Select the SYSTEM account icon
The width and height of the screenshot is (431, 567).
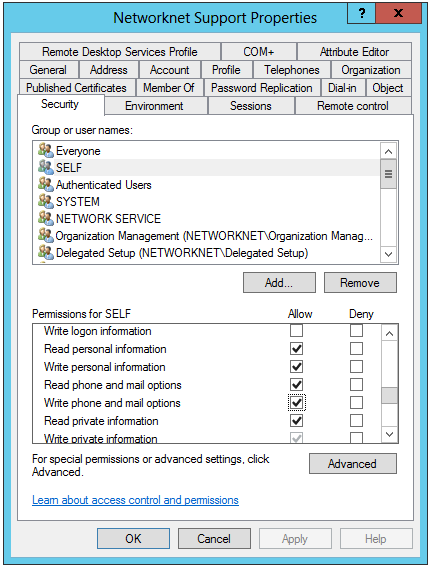tap(46, 201)
